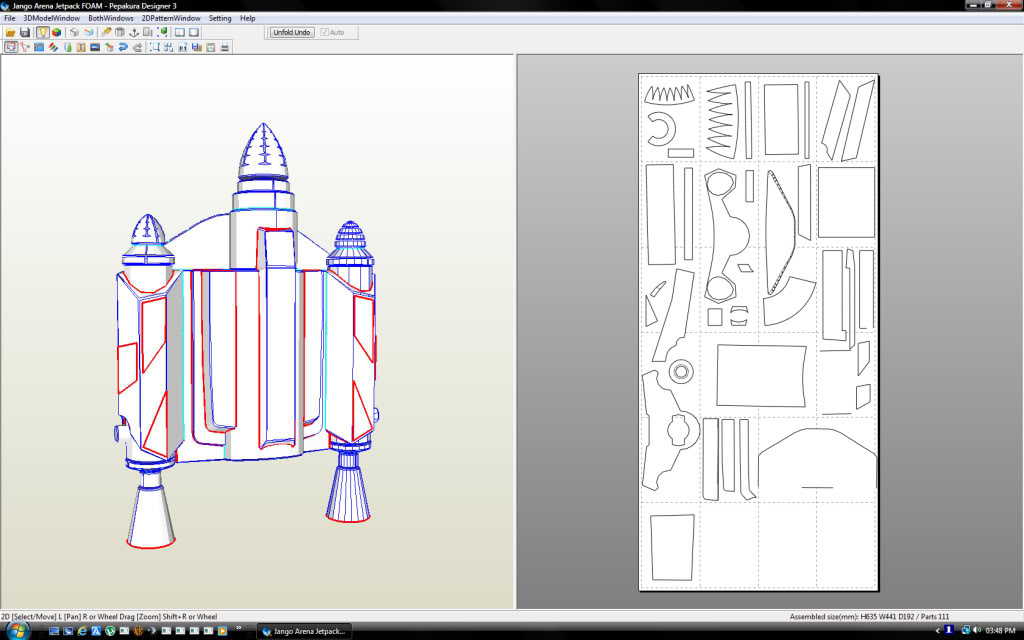Open the BothWindows menu
The image size is (1024, 640).
(x=110, y=18)
